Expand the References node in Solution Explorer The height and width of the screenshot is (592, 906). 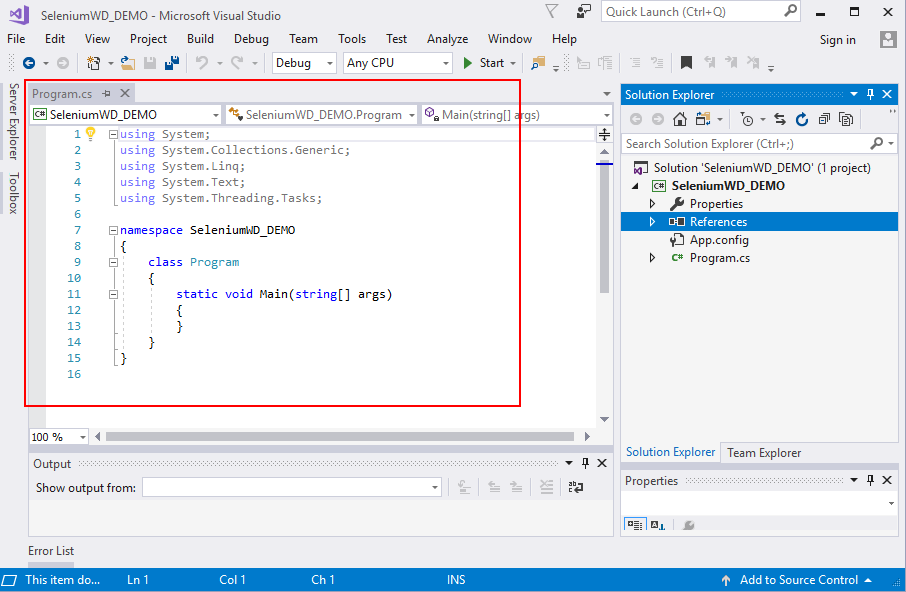tap(652, 222)
